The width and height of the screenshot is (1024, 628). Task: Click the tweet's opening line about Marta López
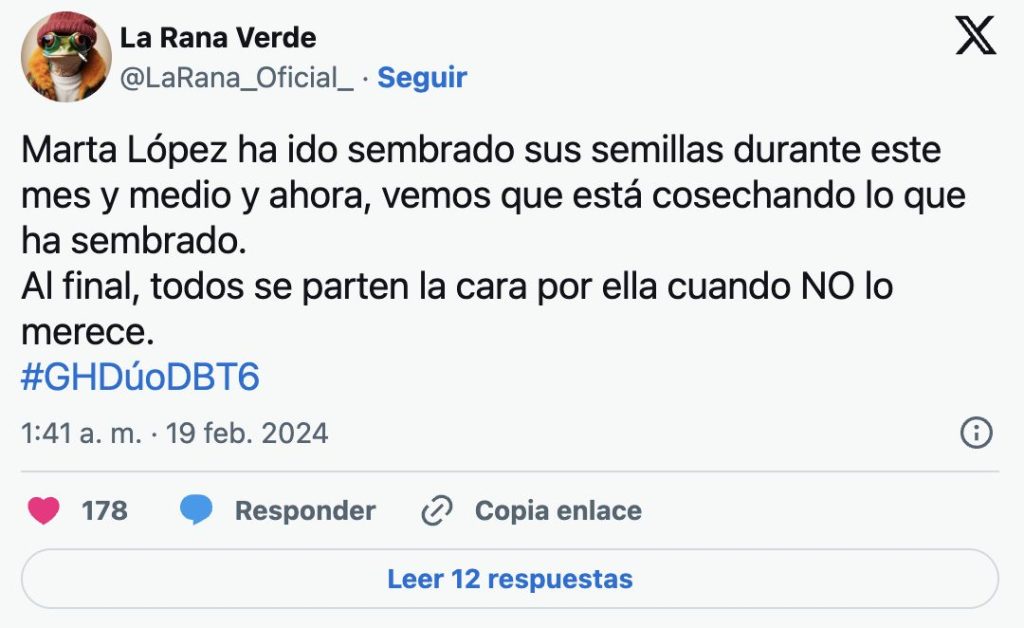tap(480, 150)
